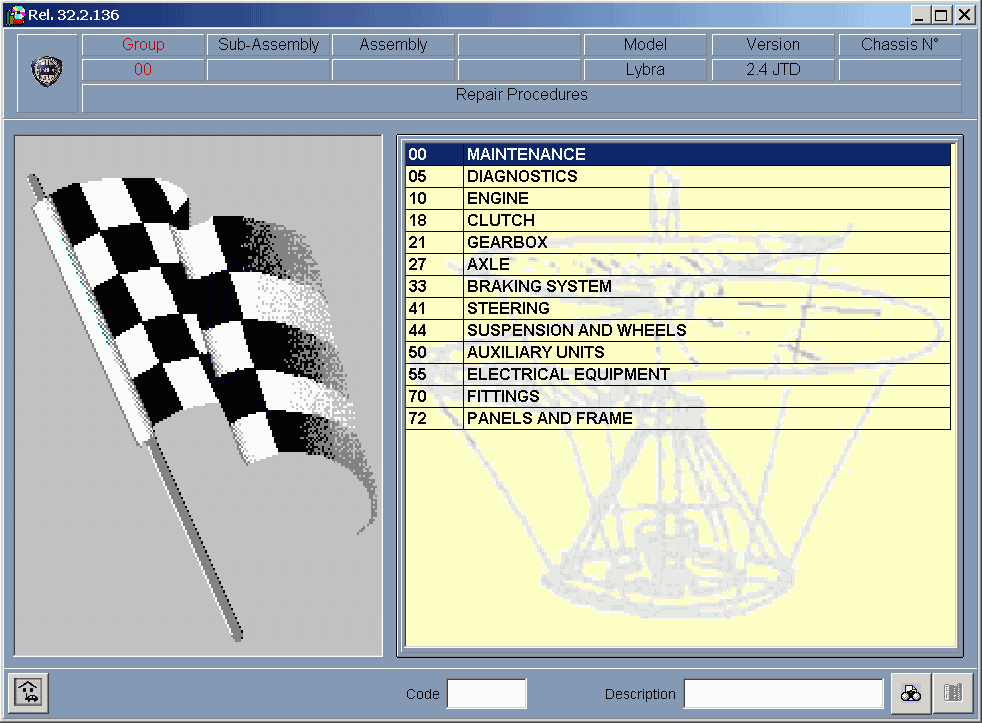Click the Model header cell

[645, 44]
